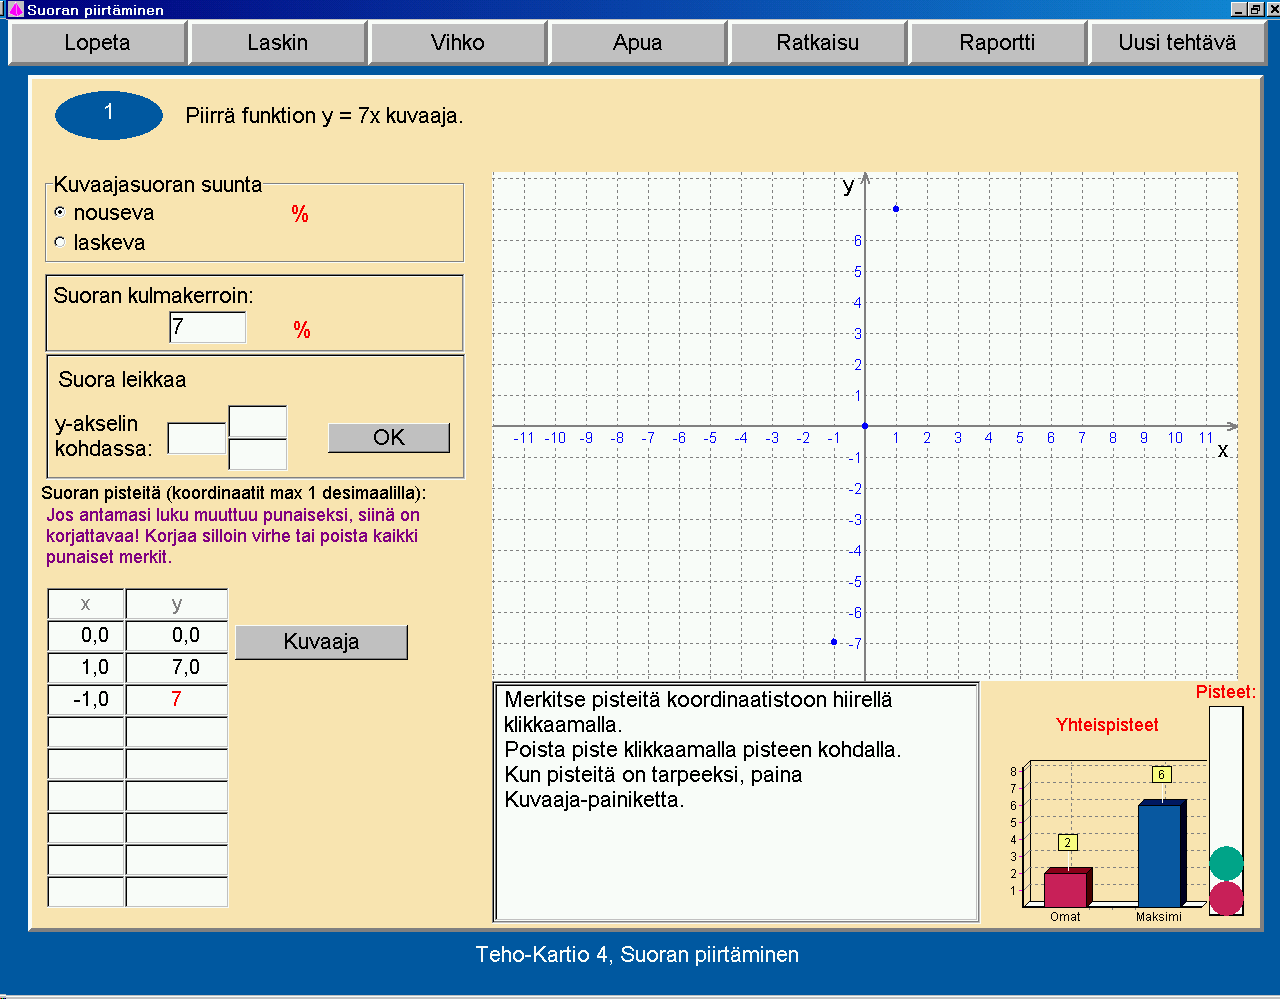Click the denominator field of y-intercept fraction

(258, 454)
